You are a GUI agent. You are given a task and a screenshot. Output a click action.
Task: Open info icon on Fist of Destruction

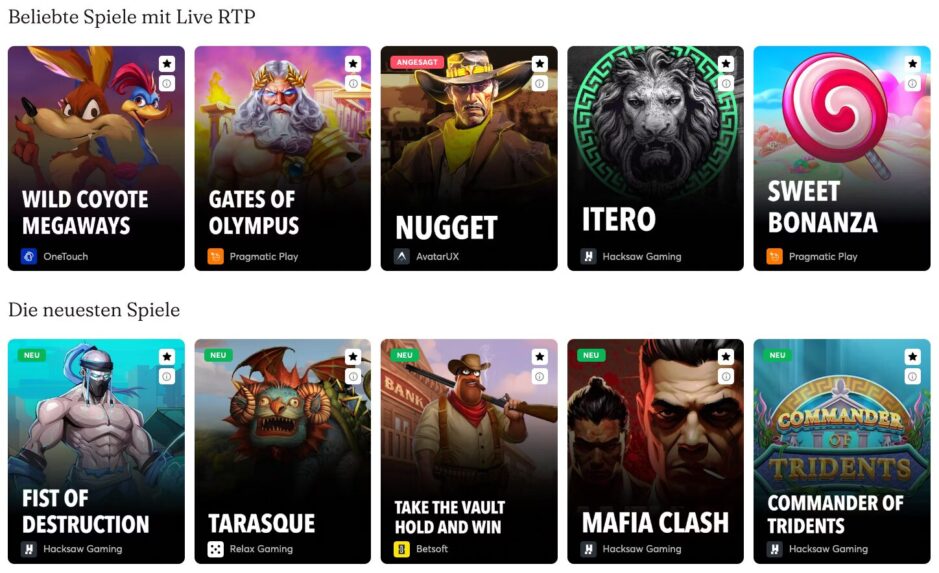point(166,377)
